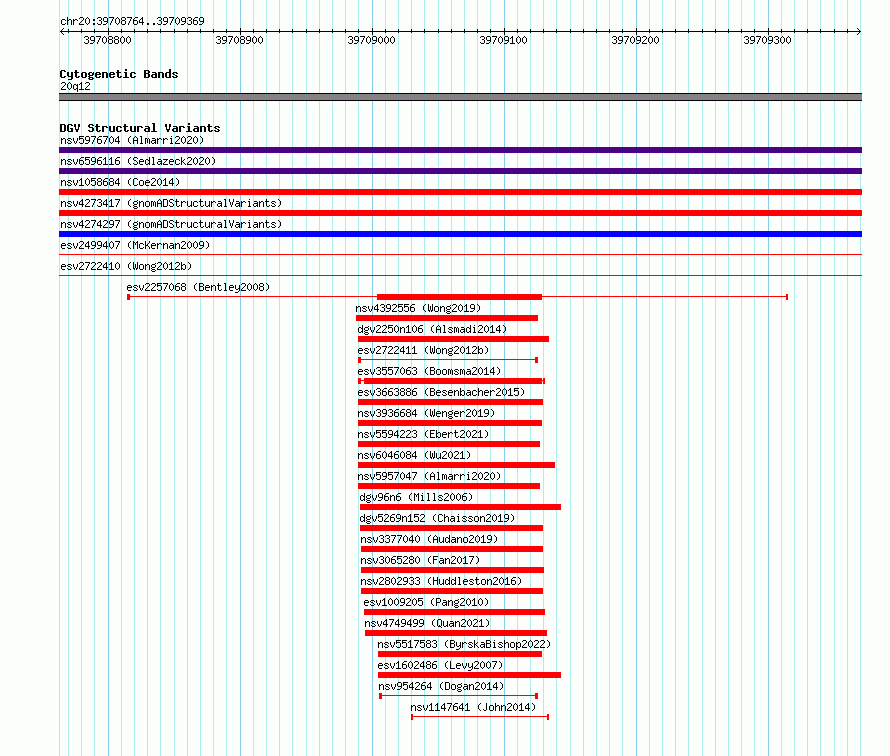Click the 39708800 ruler position
Image resolution: width=890 pixels, height=756 pixels.
tap(107, 40)
